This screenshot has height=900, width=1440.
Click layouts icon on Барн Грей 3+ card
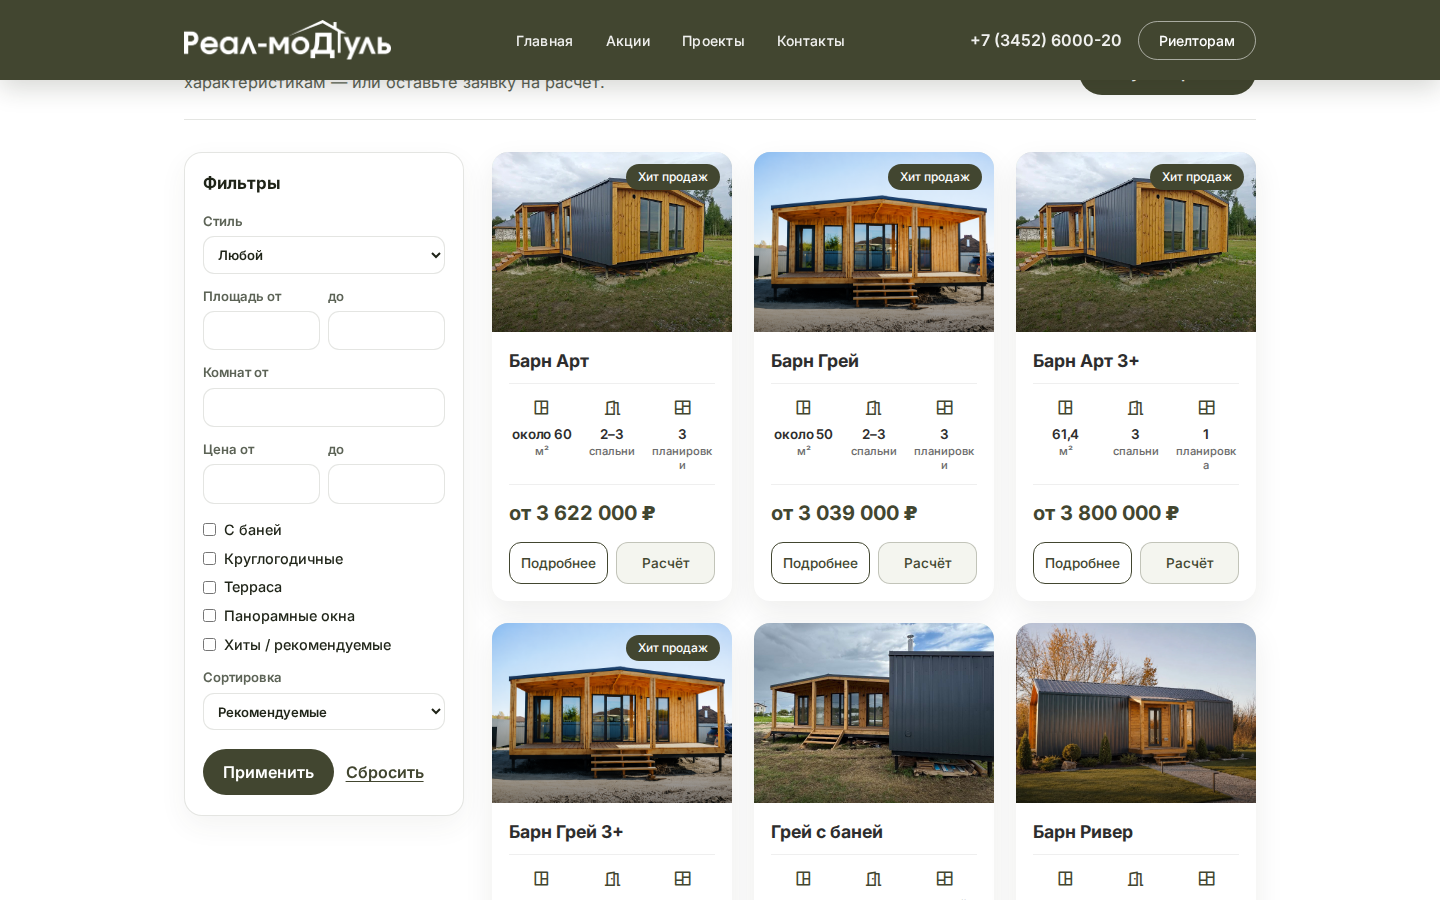click(682, 879)
